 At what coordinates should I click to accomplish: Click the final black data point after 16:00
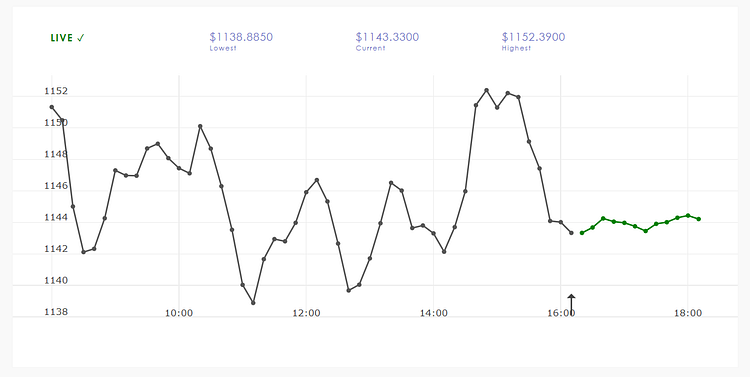tap(571, 233)
